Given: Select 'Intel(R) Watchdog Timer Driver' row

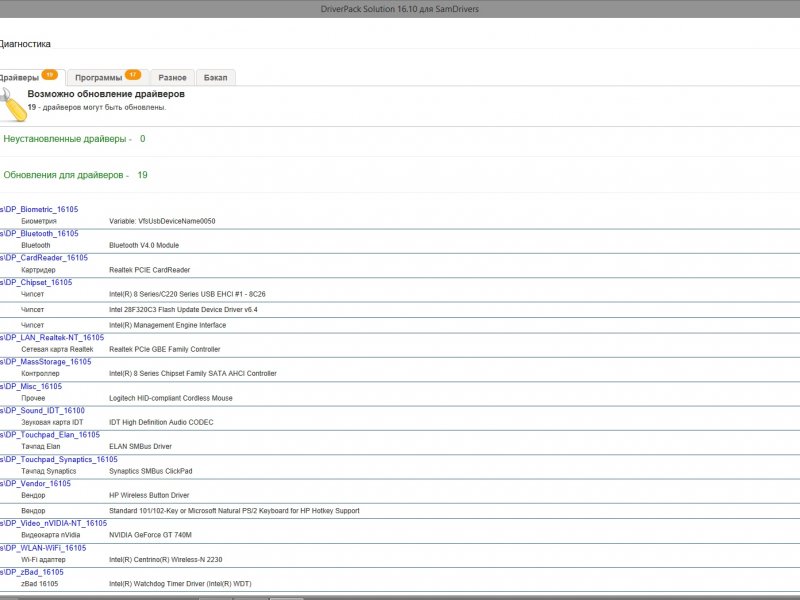Looking at the screenshot, I should 180,584.
